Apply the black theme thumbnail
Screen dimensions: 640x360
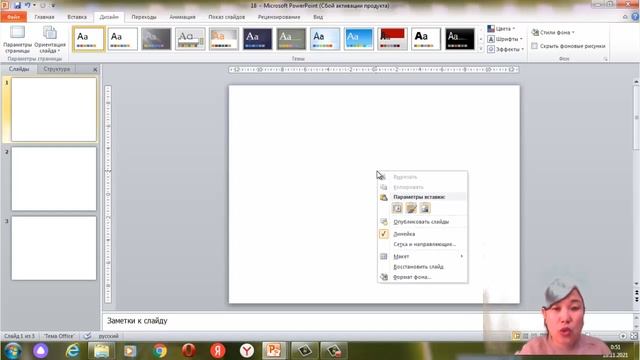[x=460, y=39]
